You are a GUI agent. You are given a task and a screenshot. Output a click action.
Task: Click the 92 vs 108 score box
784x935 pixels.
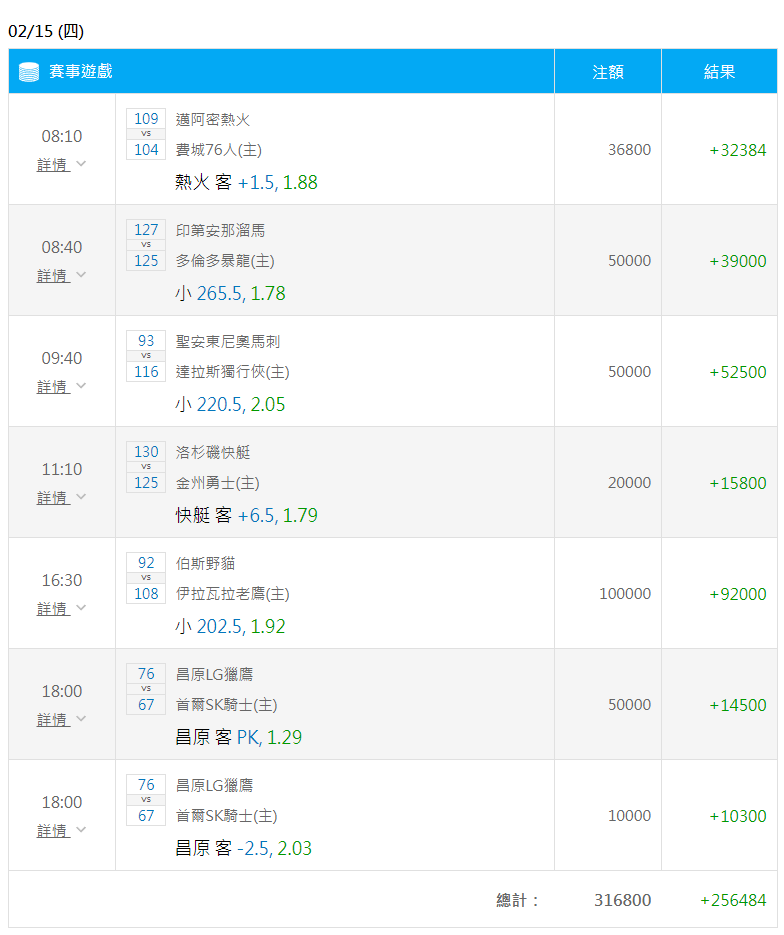[x=146, y=578]
